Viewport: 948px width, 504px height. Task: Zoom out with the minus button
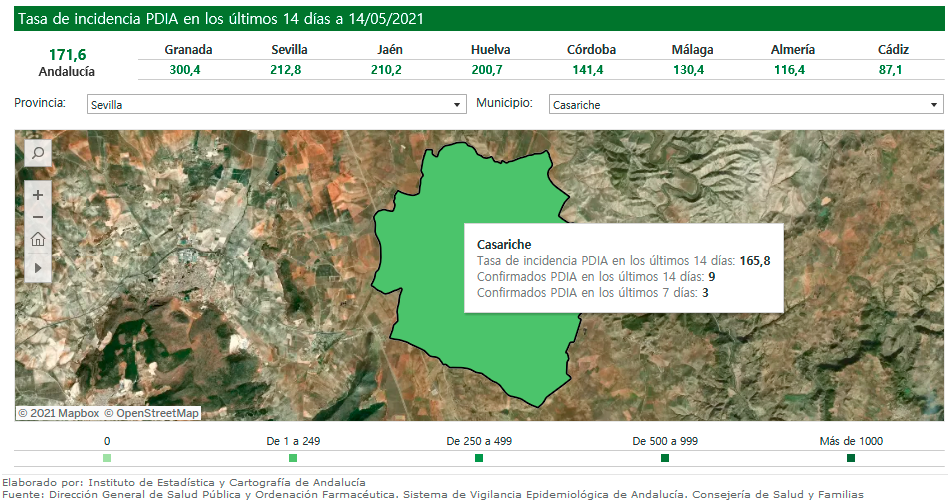click(x=38, y=217)
